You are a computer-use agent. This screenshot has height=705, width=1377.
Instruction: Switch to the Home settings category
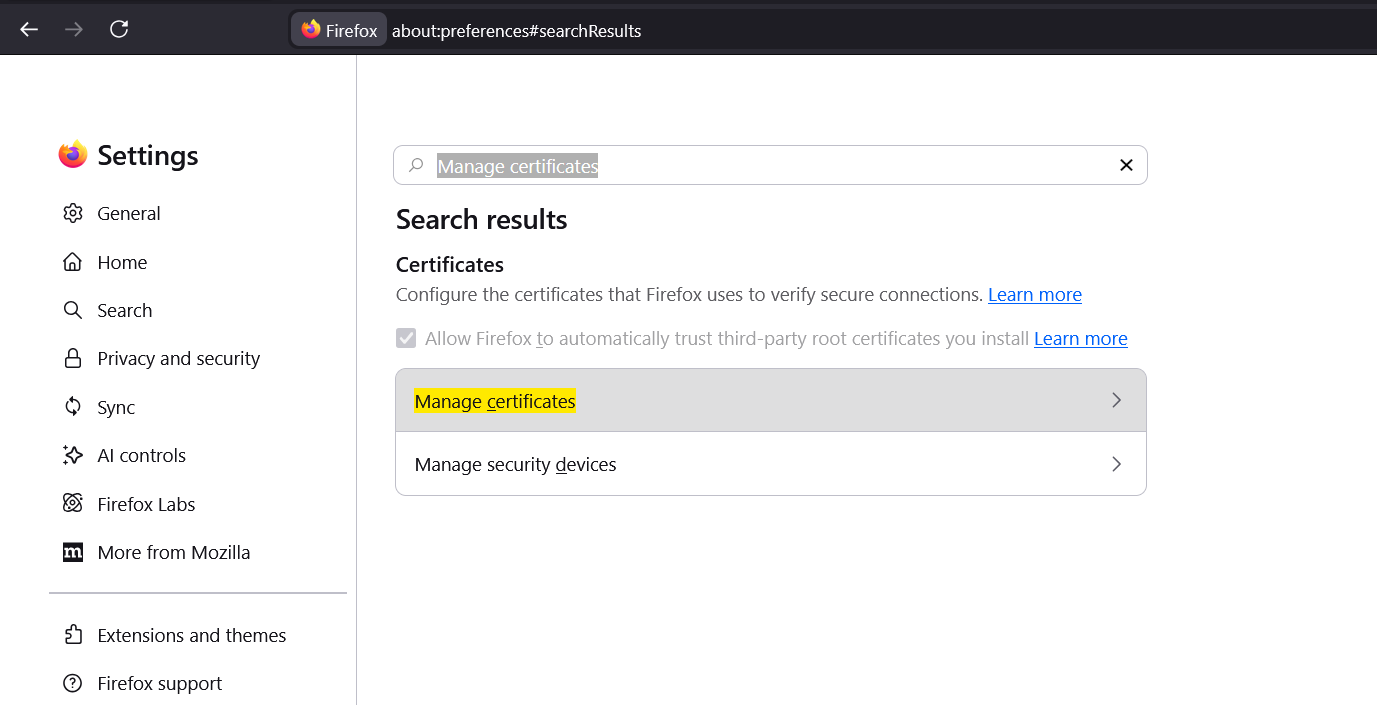click(122, 262)
